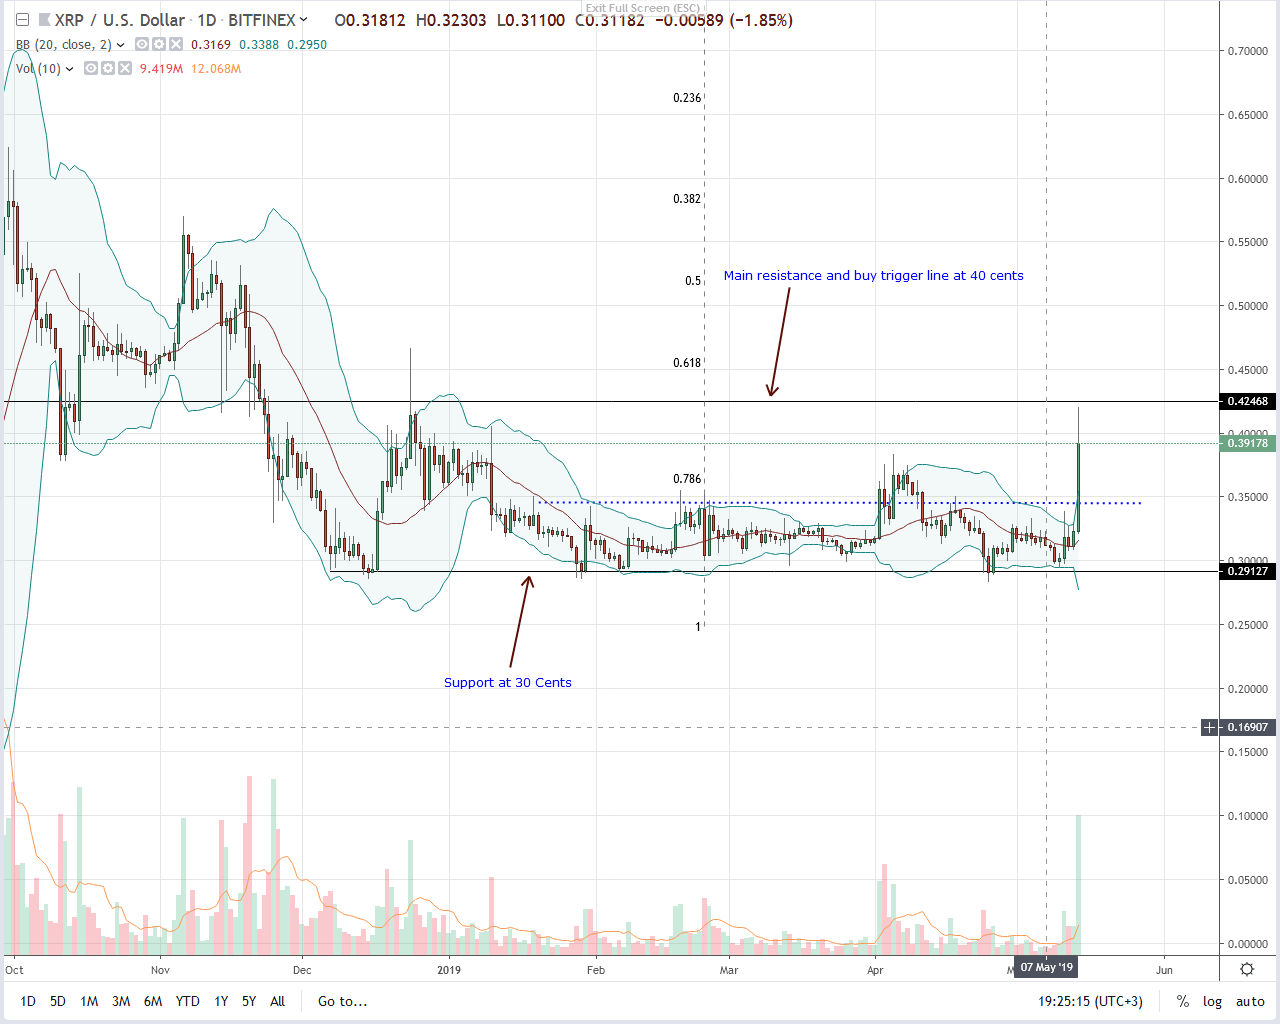The image size is (1280, 1024).
Task: Click the upper band value 0.3388
Action: tap(259, 45)
